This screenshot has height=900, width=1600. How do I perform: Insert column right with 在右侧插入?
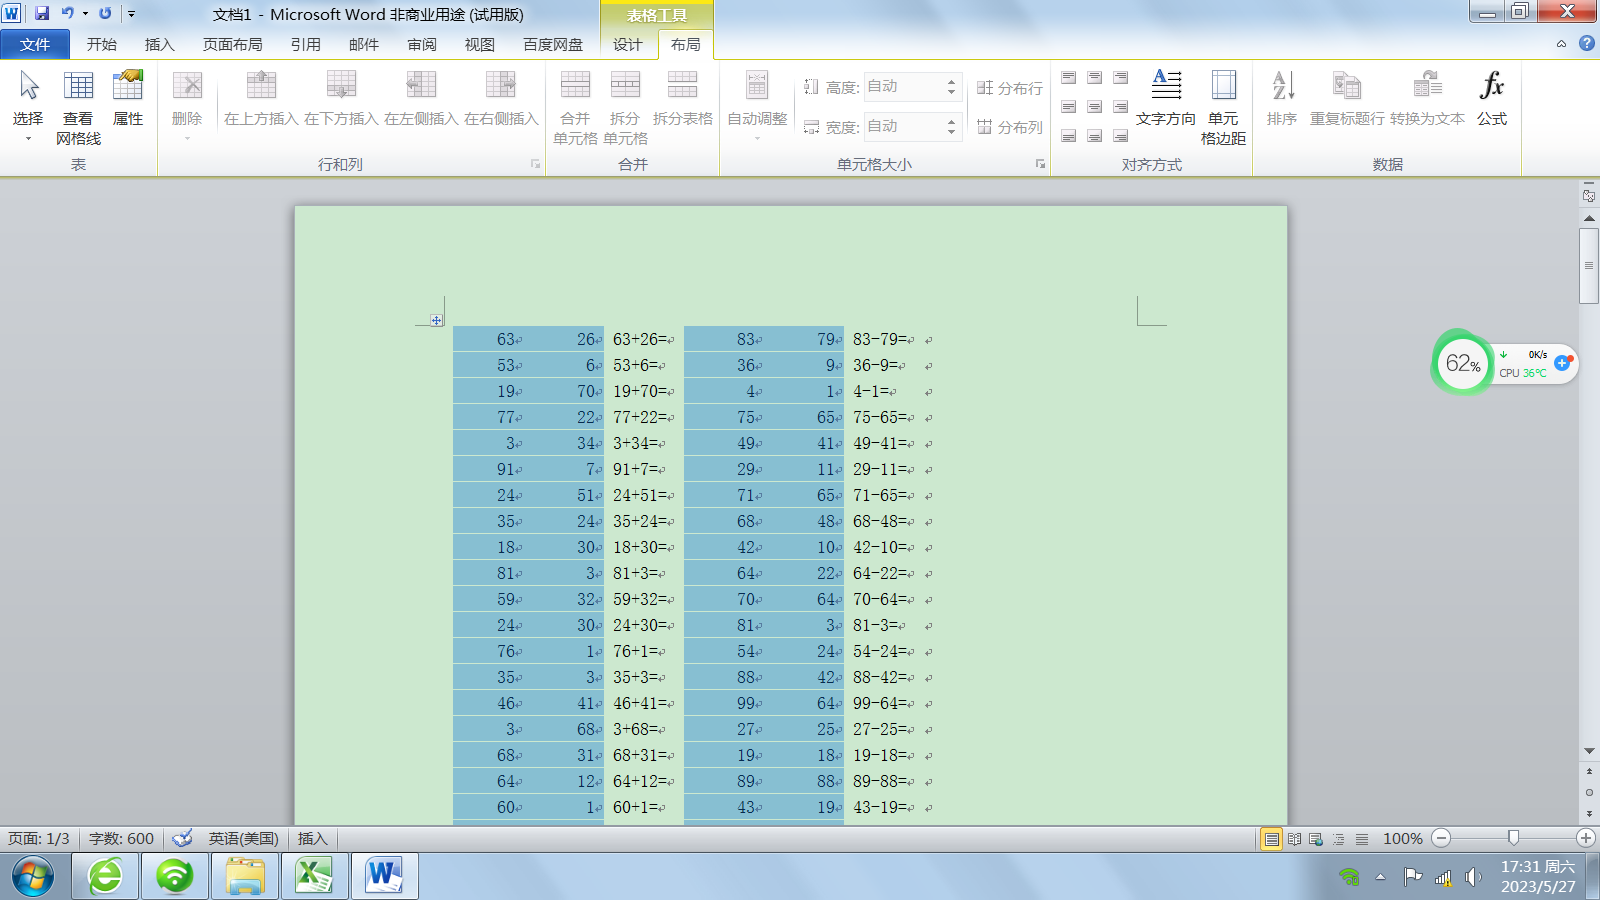[x=501, y=98]
